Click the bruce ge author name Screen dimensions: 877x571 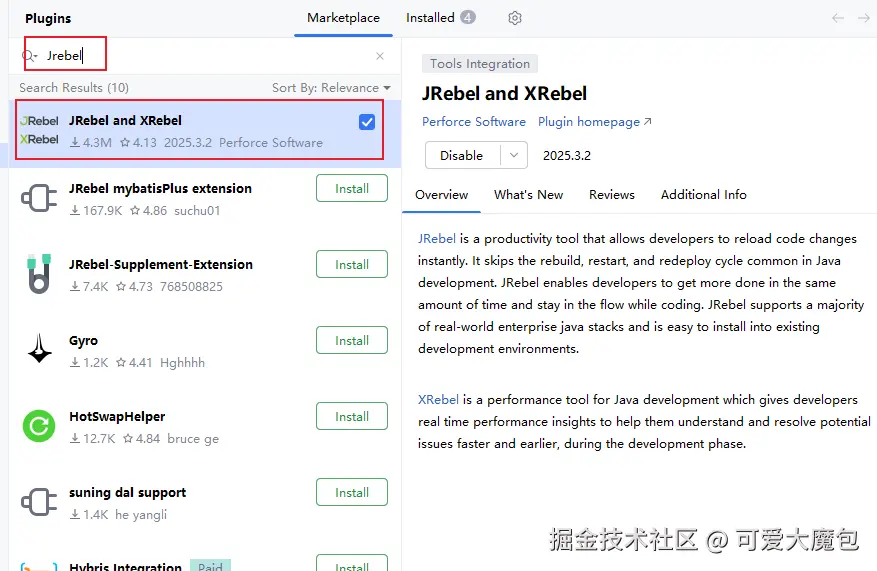193,439
